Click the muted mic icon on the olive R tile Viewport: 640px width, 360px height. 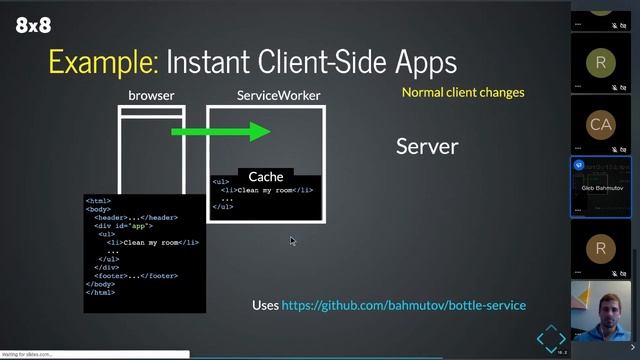[x=614, y=87]
